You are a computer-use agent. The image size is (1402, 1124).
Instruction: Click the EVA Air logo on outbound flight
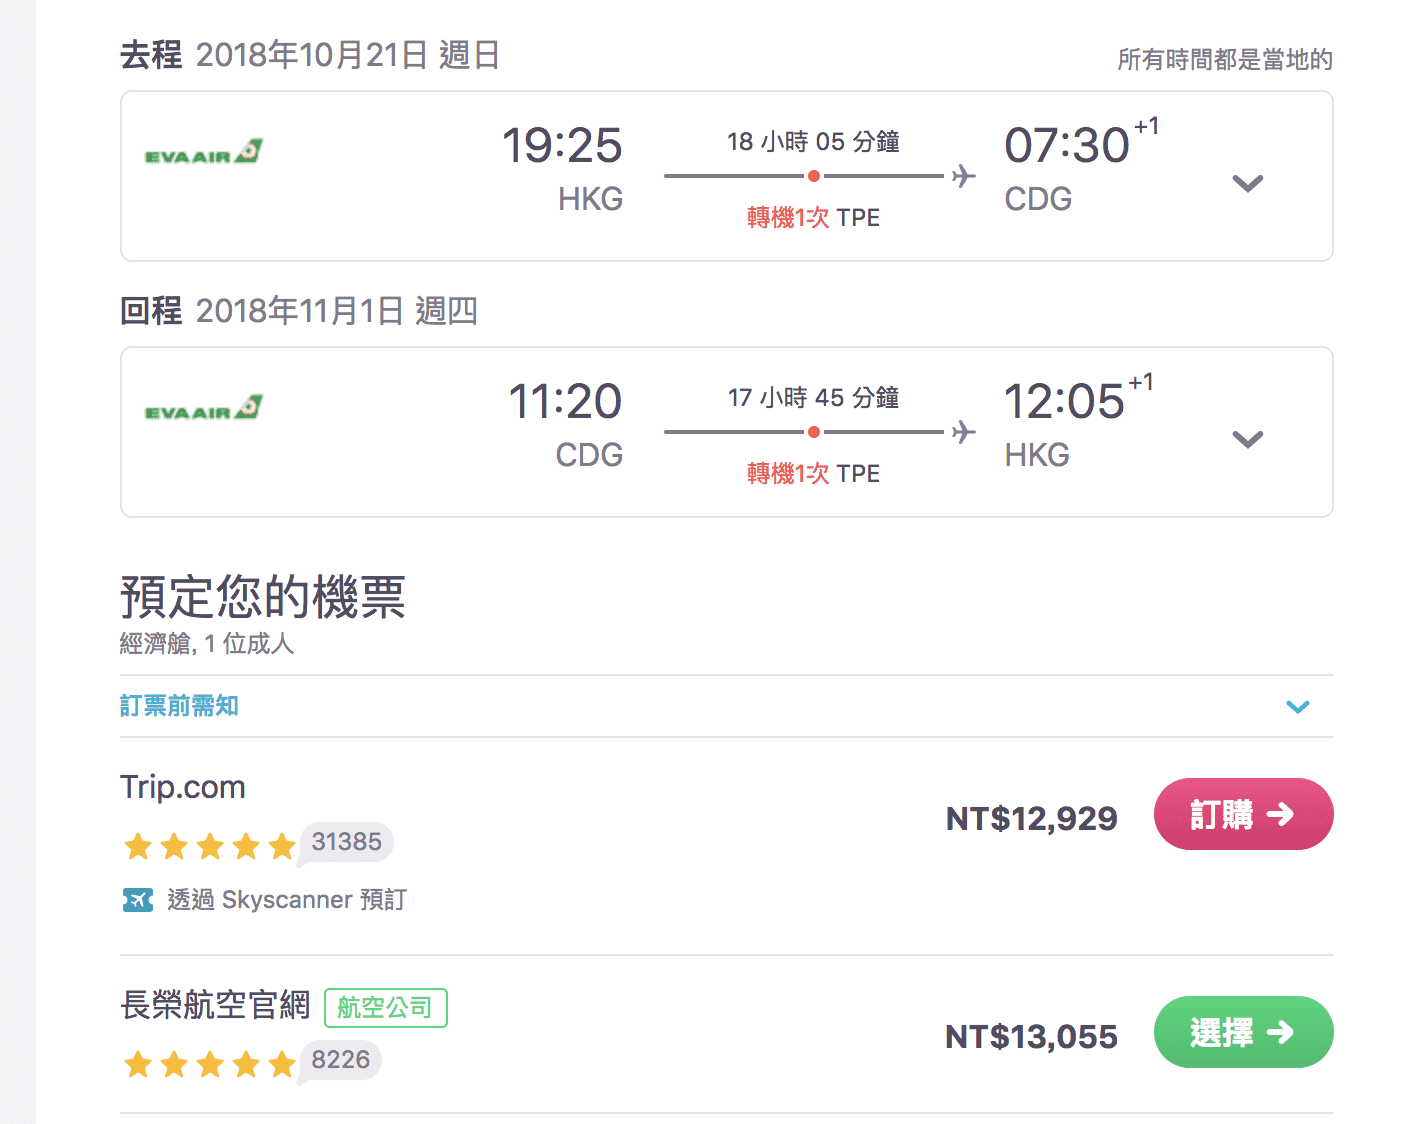tap(204, 152)
